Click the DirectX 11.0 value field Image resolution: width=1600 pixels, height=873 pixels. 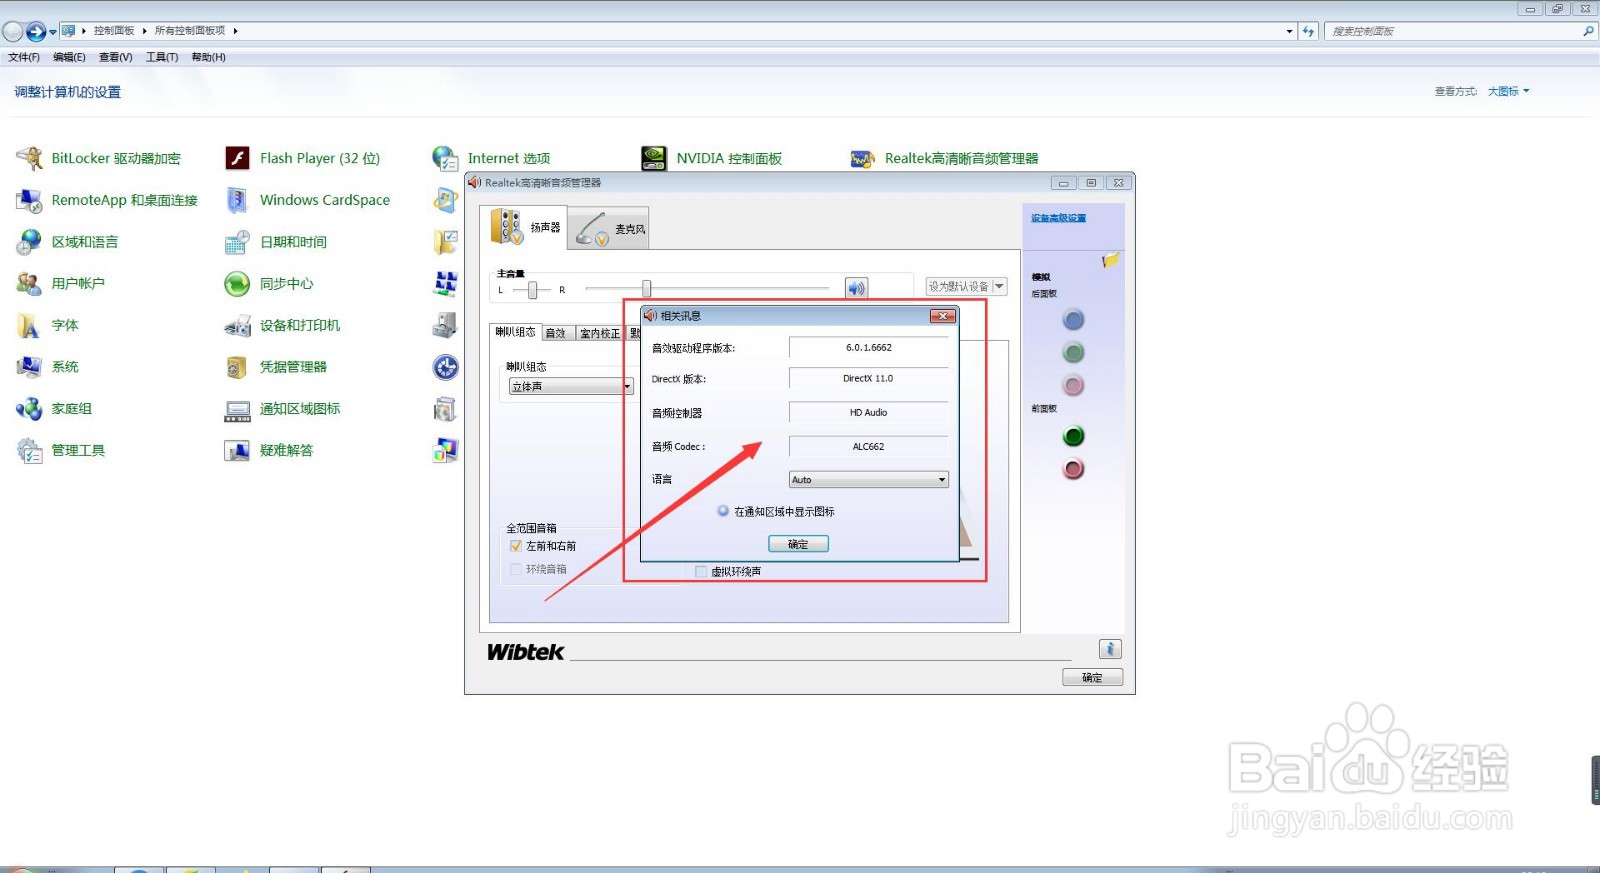pos(869,379)
